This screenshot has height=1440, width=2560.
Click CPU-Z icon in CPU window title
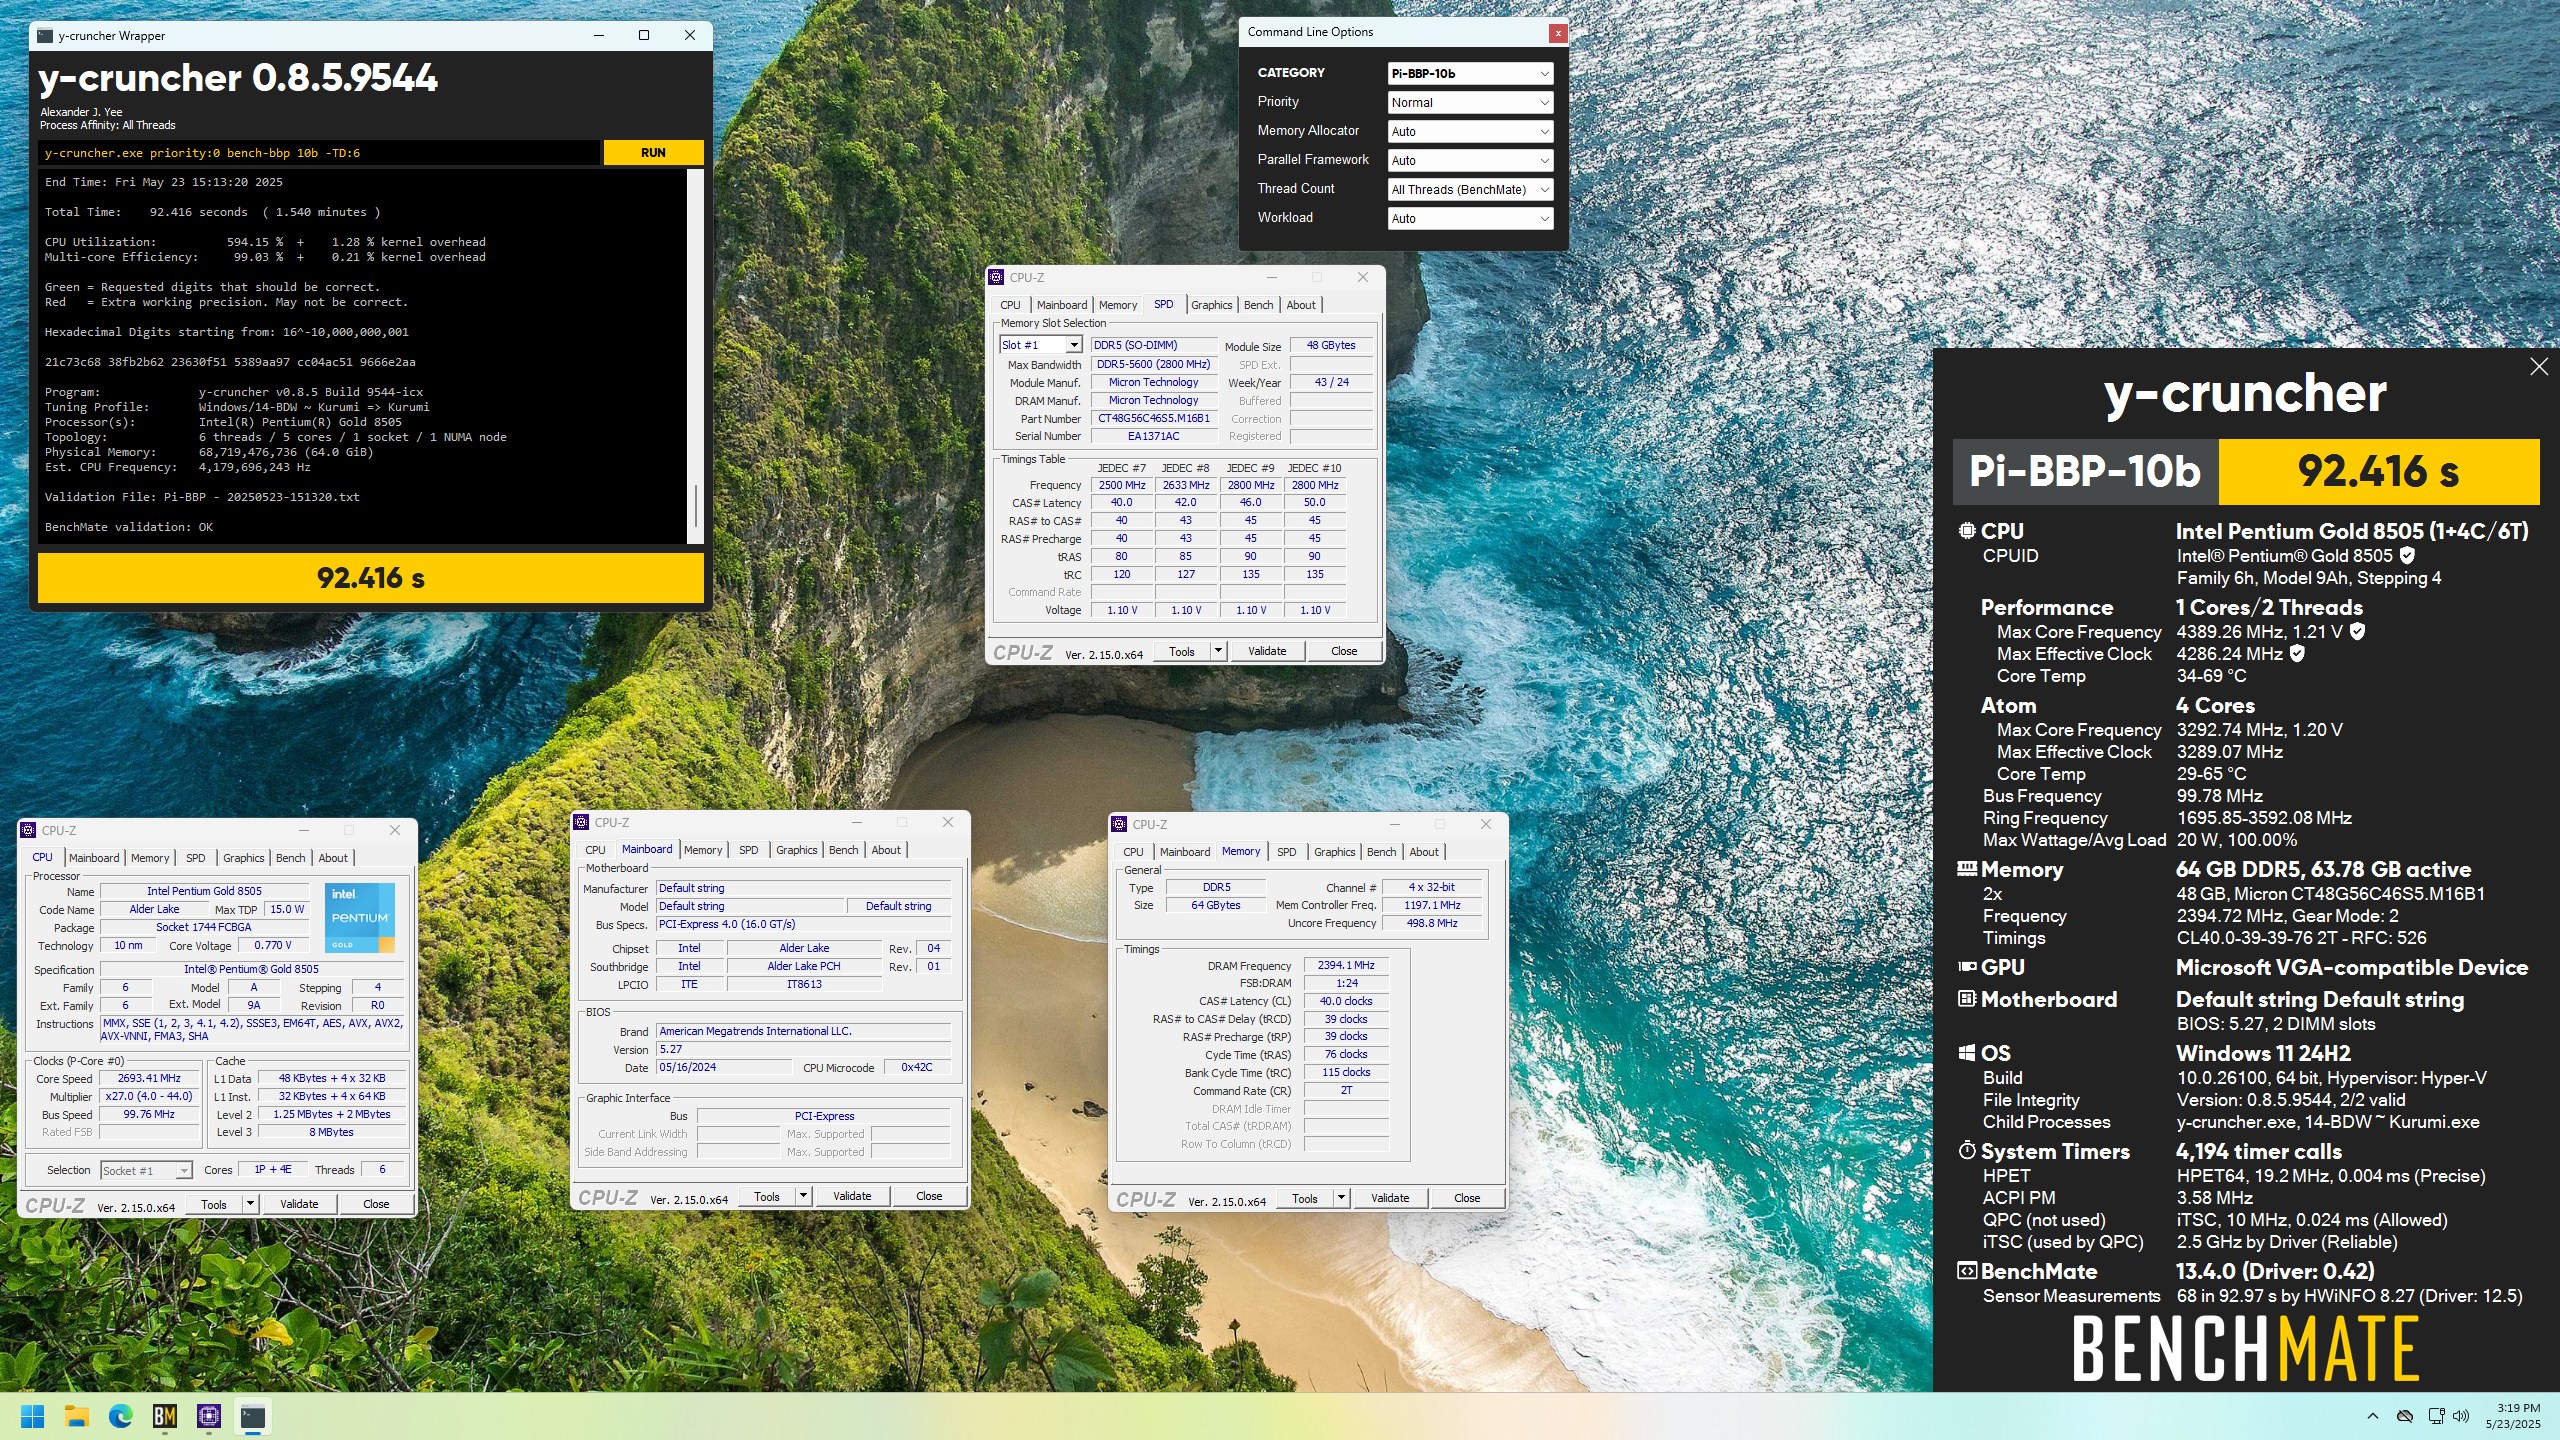[28, 830]
